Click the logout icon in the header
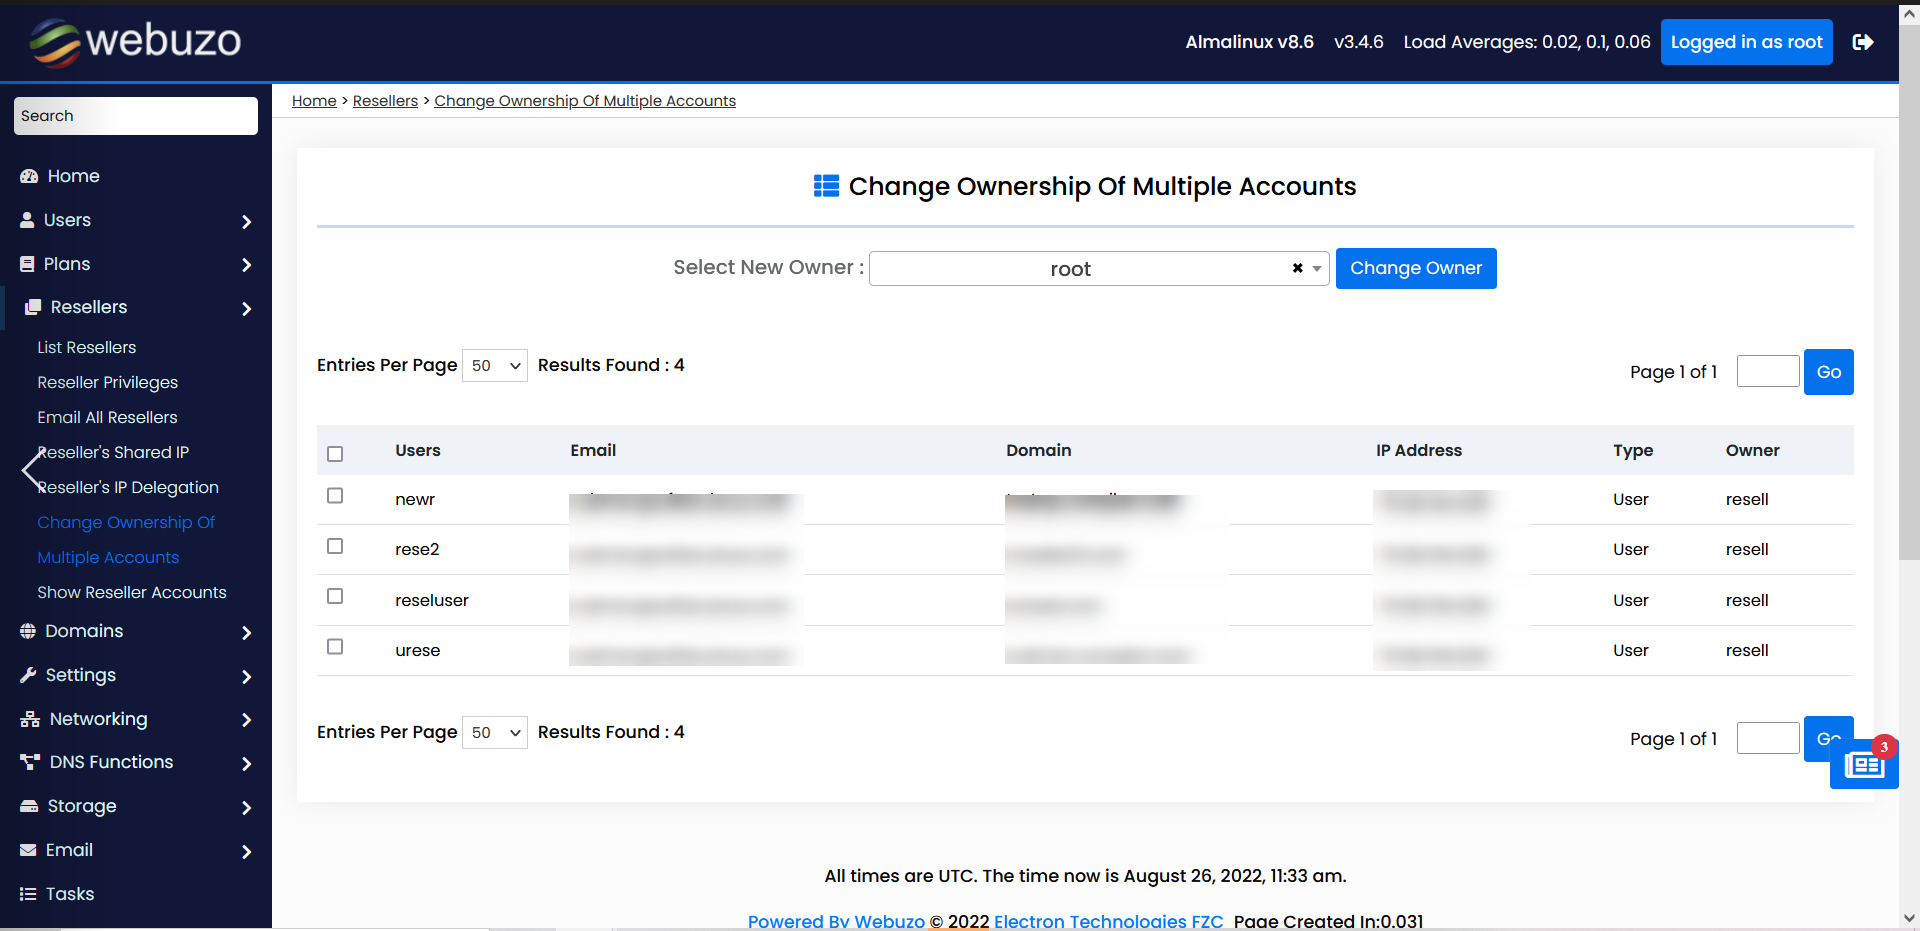 coord(1862,42)
